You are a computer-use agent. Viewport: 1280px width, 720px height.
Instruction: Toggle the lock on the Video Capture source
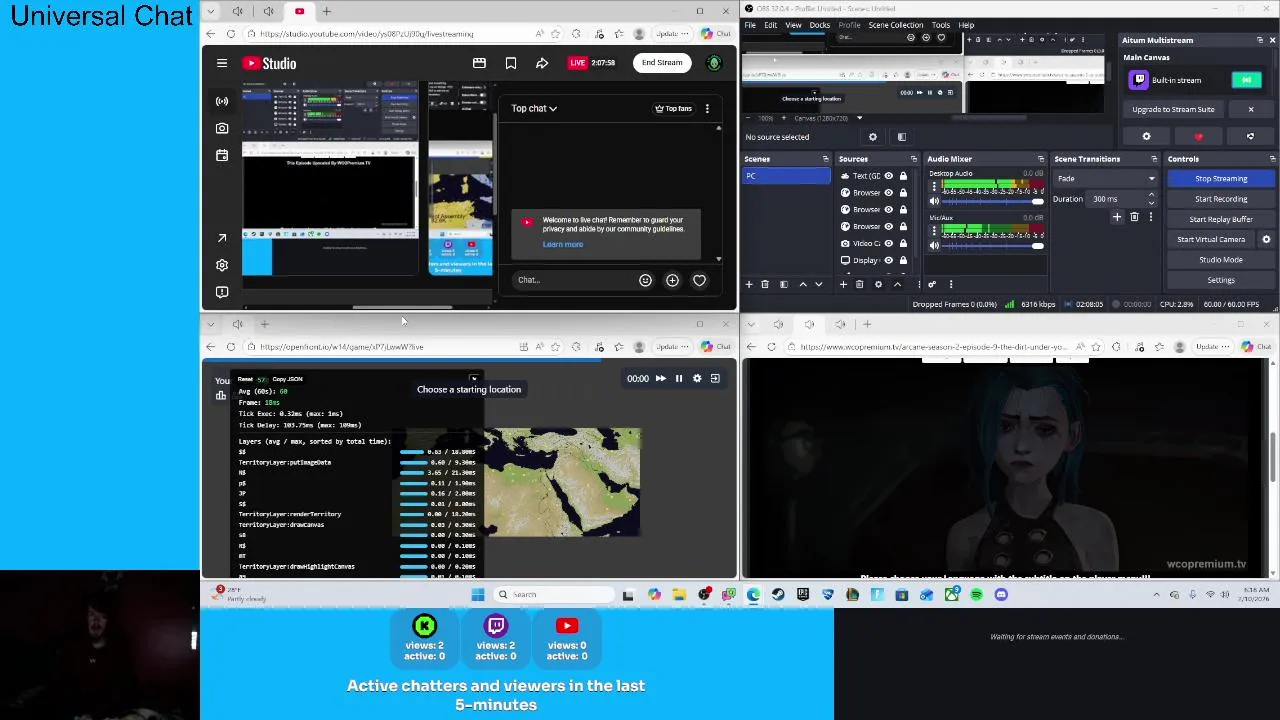tap(903, 243)
